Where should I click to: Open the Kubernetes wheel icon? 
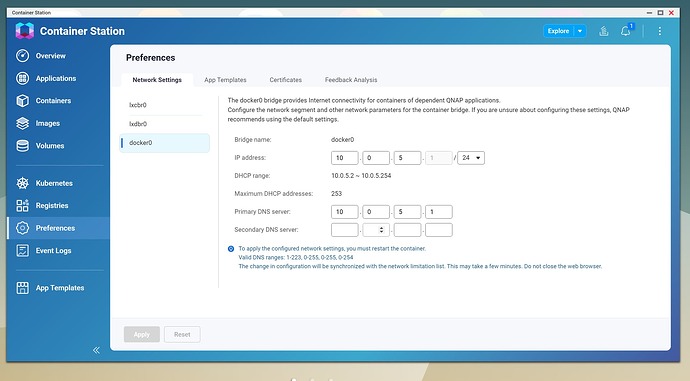(22, 183)
